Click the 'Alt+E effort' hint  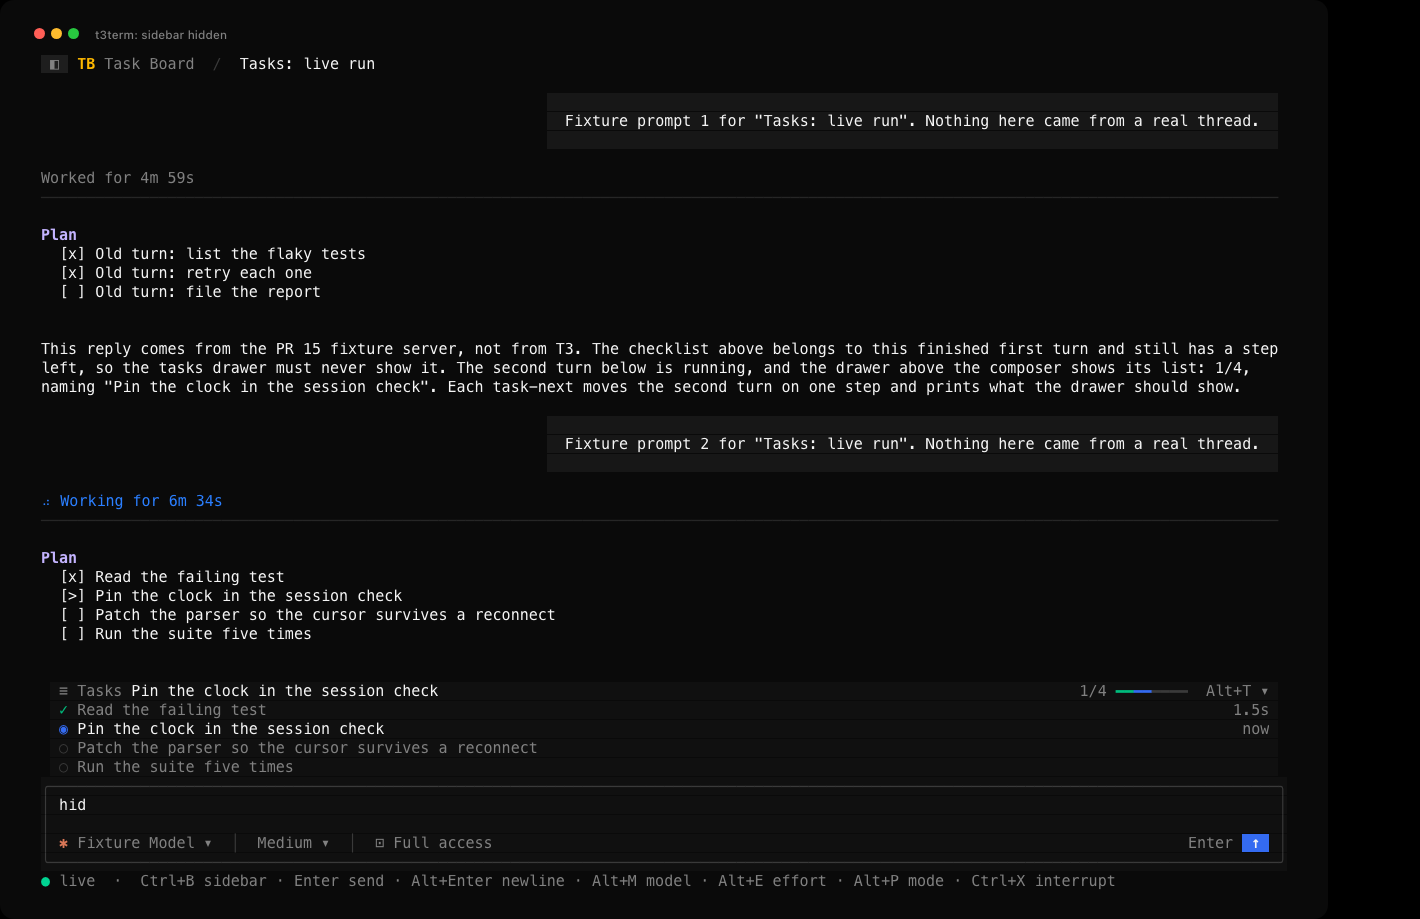click(x=772, y=881)
